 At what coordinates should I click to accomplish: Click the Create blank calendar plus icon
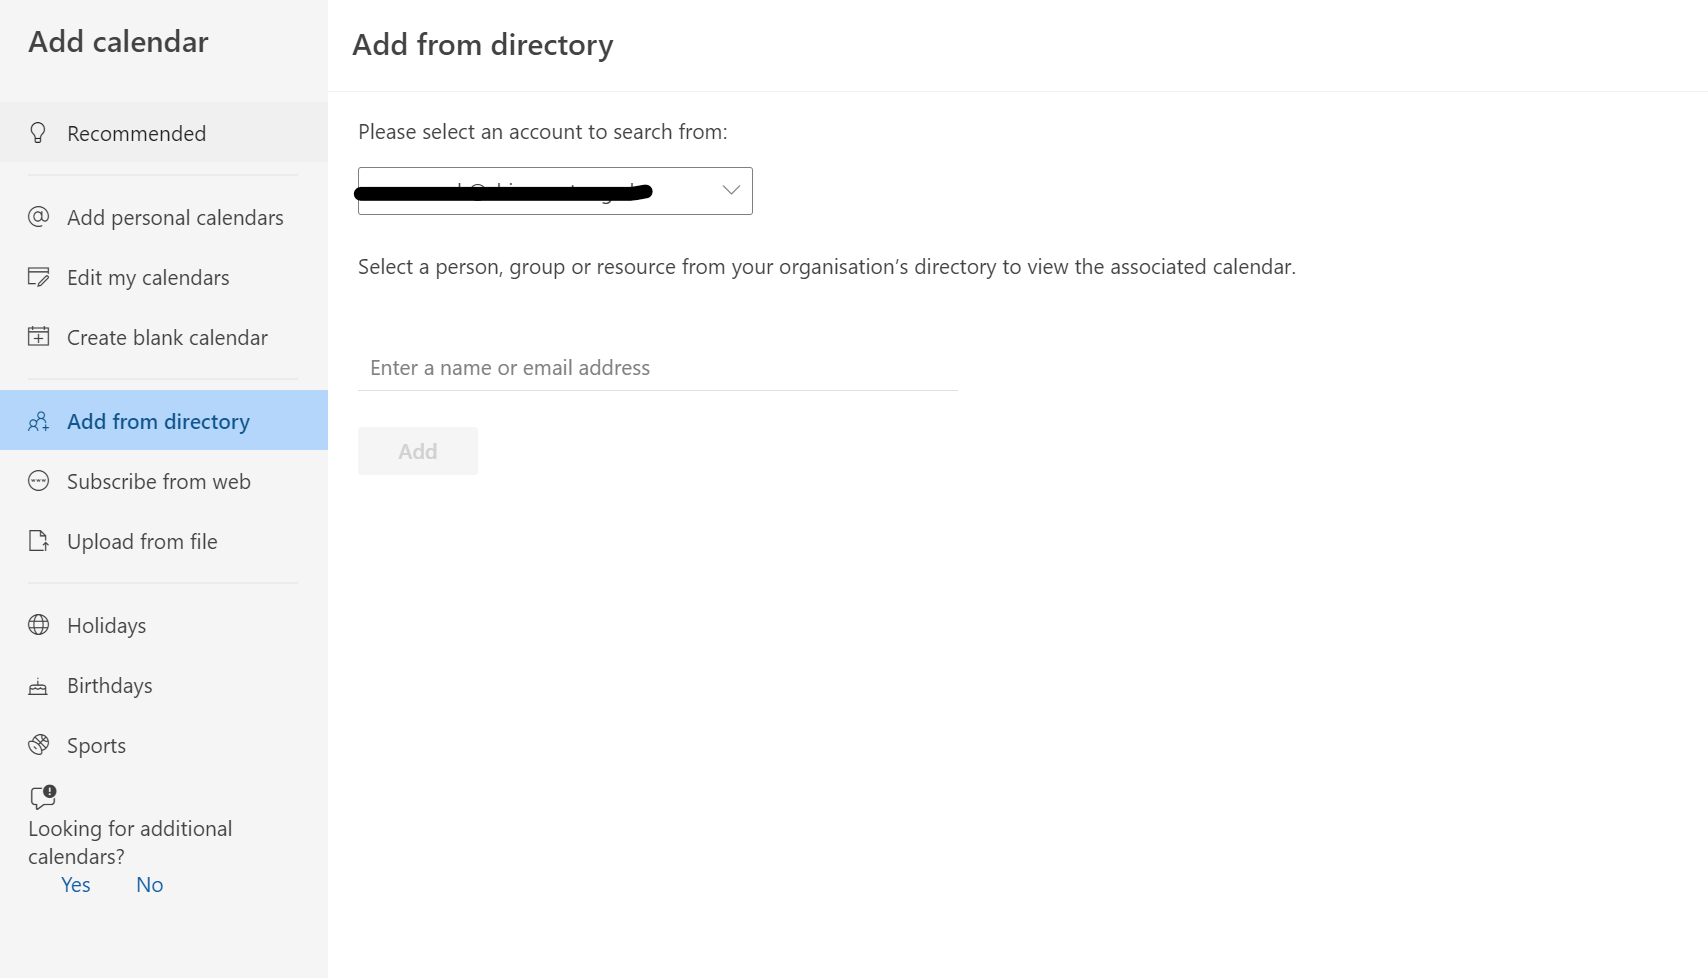click(38, 337)
